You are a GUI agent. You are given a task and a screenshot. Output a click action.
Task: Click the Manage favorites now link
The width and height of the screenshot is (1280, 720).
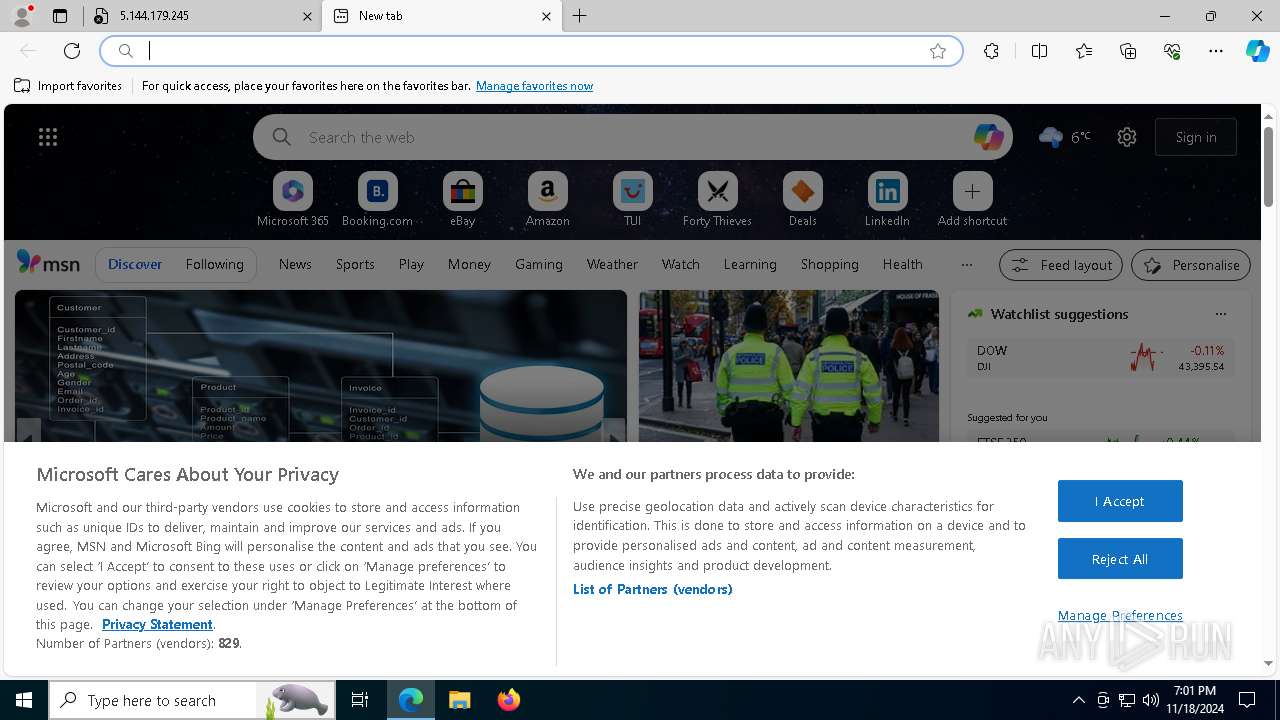(534, 86)
